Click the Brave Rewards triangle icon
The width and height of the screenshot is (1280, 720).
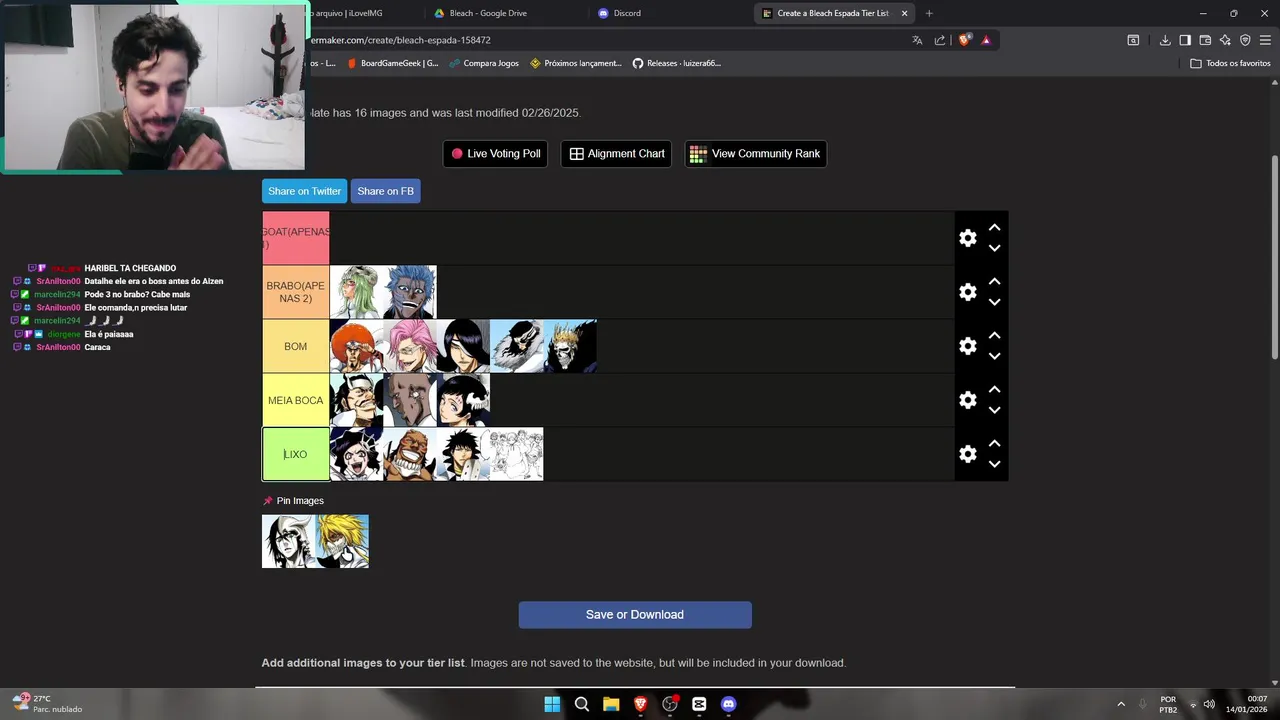(986, 40)
